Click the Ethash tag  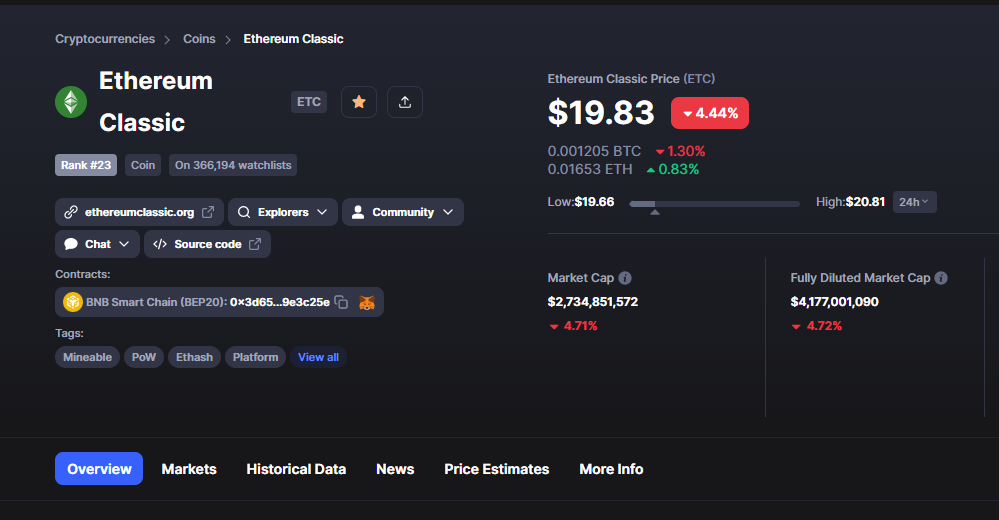(x=194, y=357)
